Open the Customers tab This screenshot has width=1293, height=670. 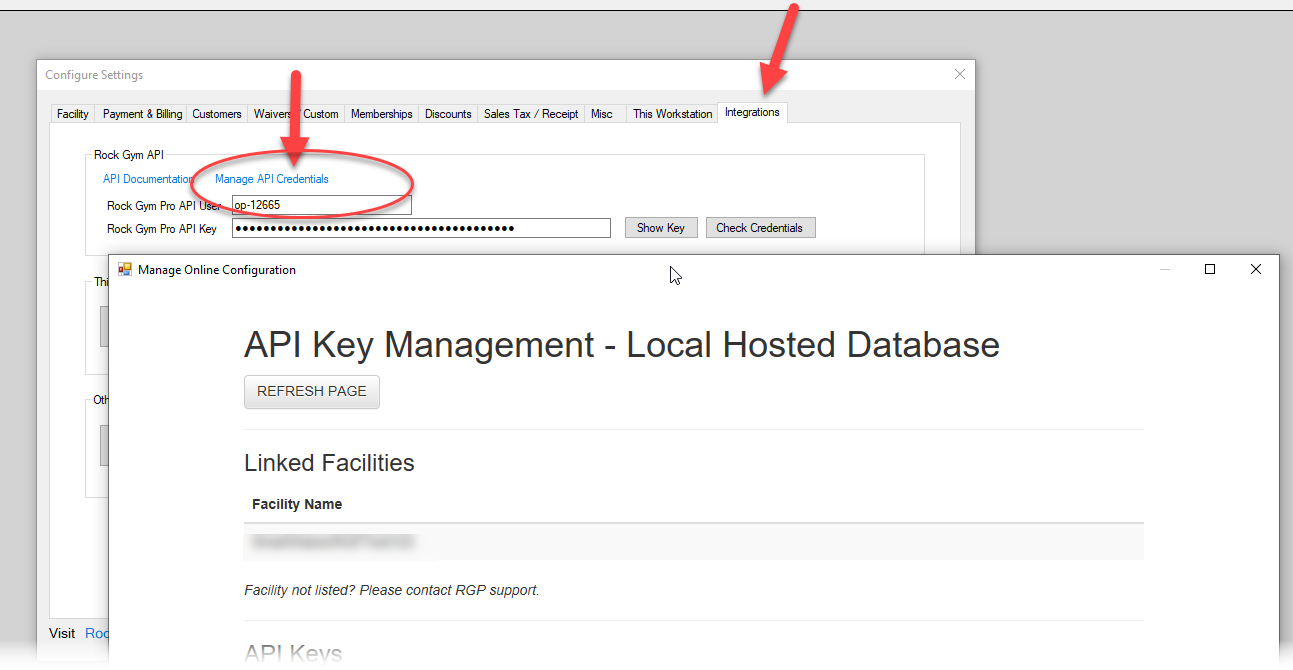(217, 114)
